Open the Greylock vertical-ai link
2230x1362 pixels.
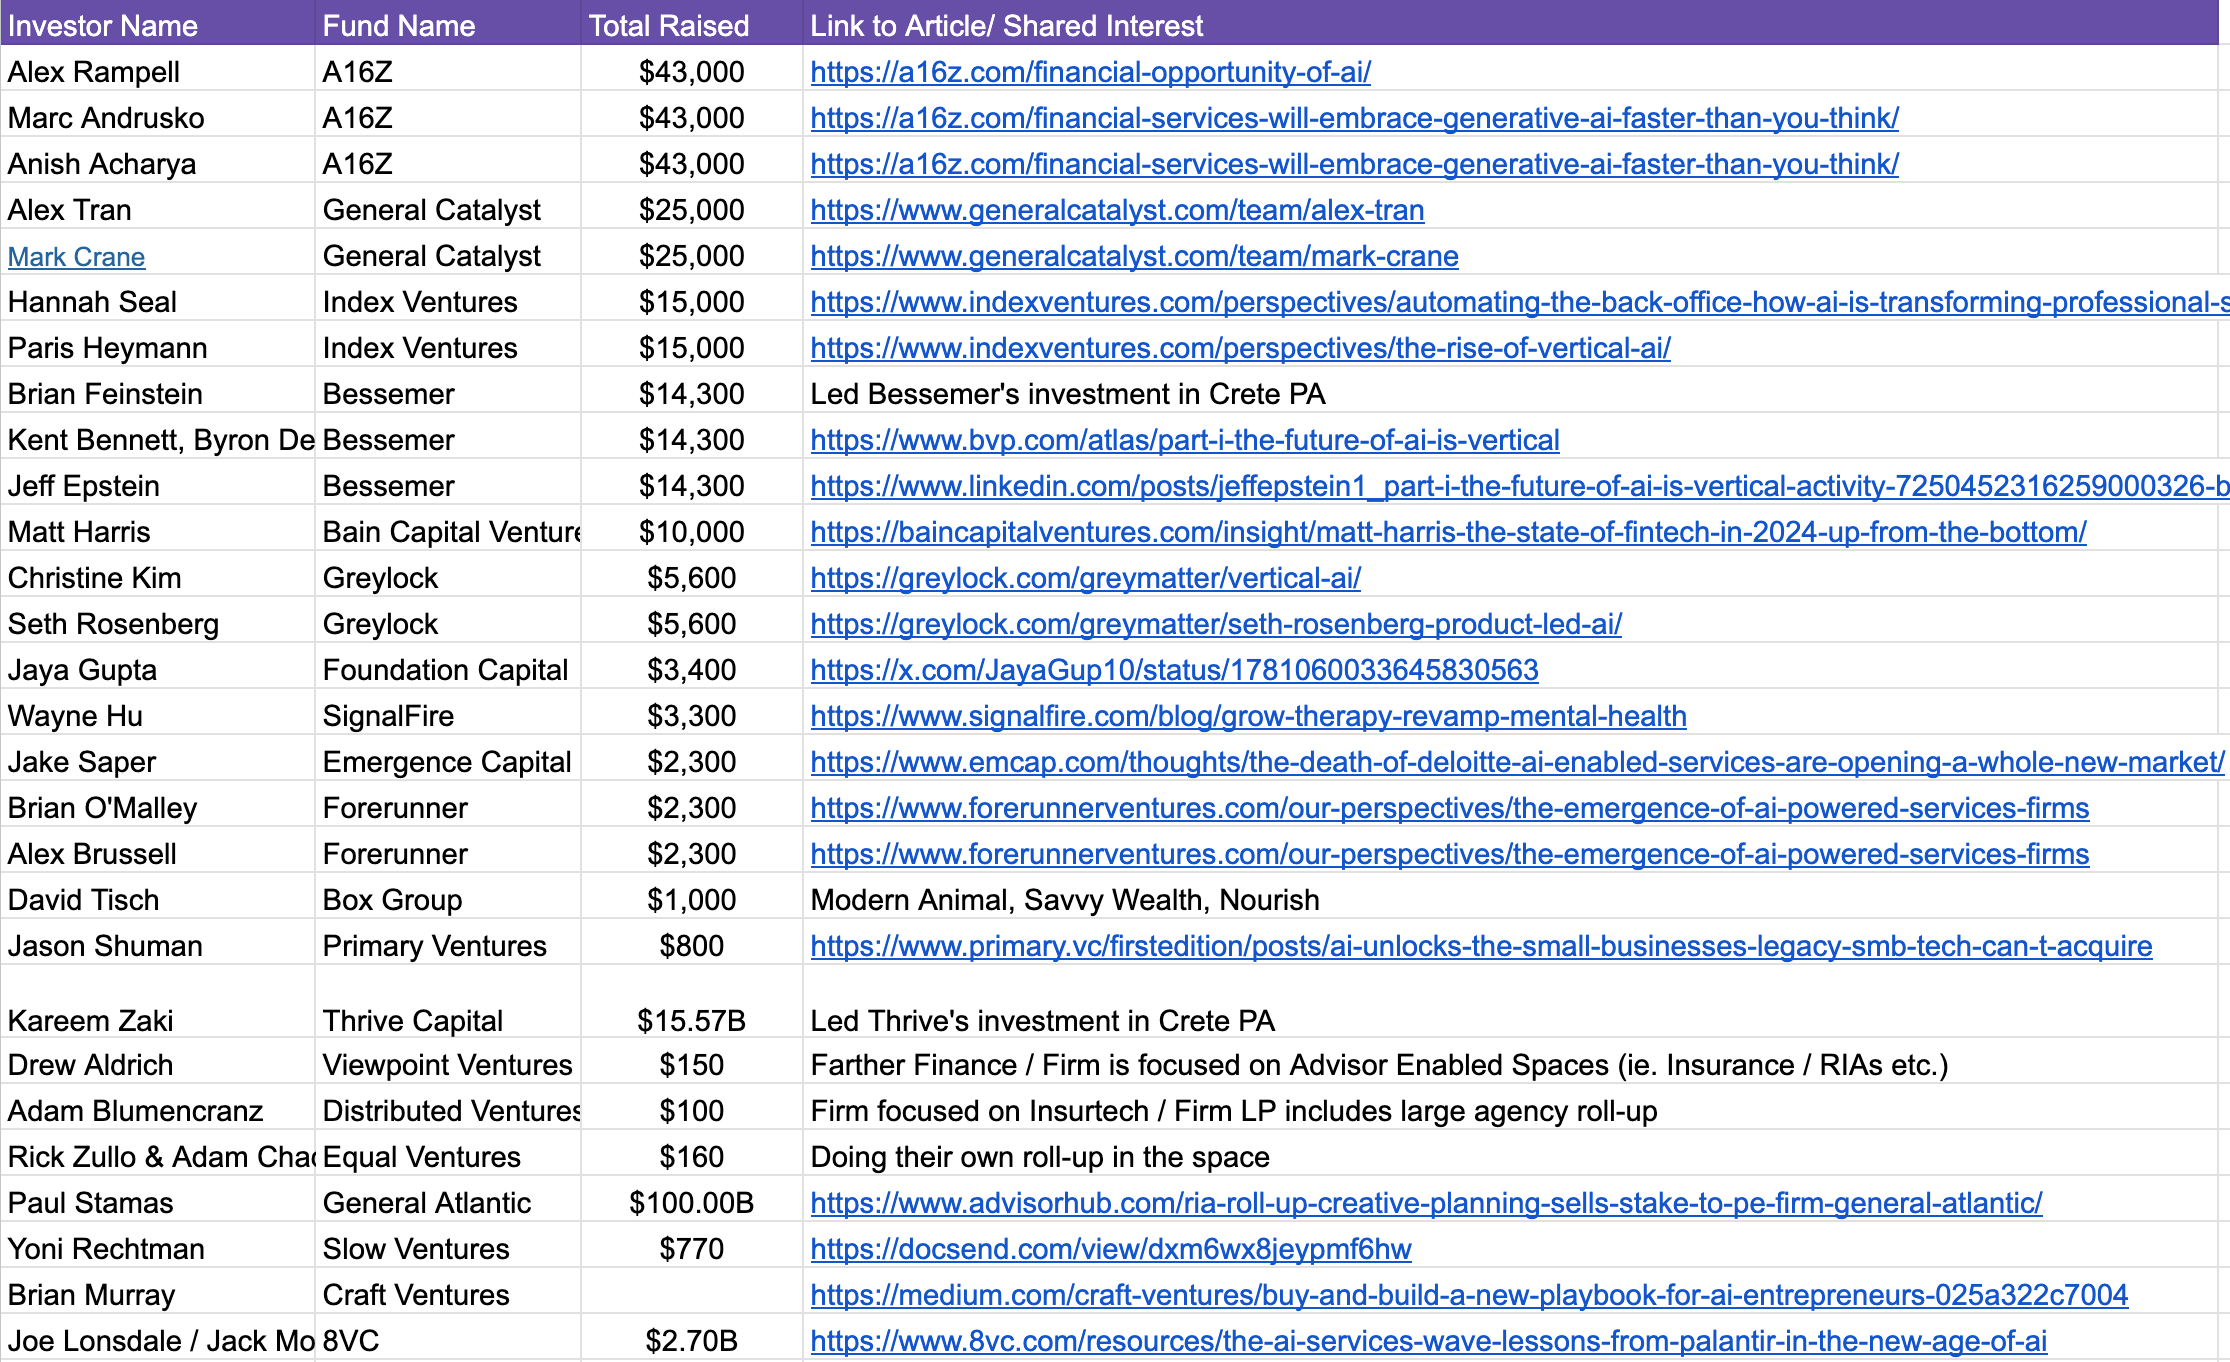(1085, 578)
